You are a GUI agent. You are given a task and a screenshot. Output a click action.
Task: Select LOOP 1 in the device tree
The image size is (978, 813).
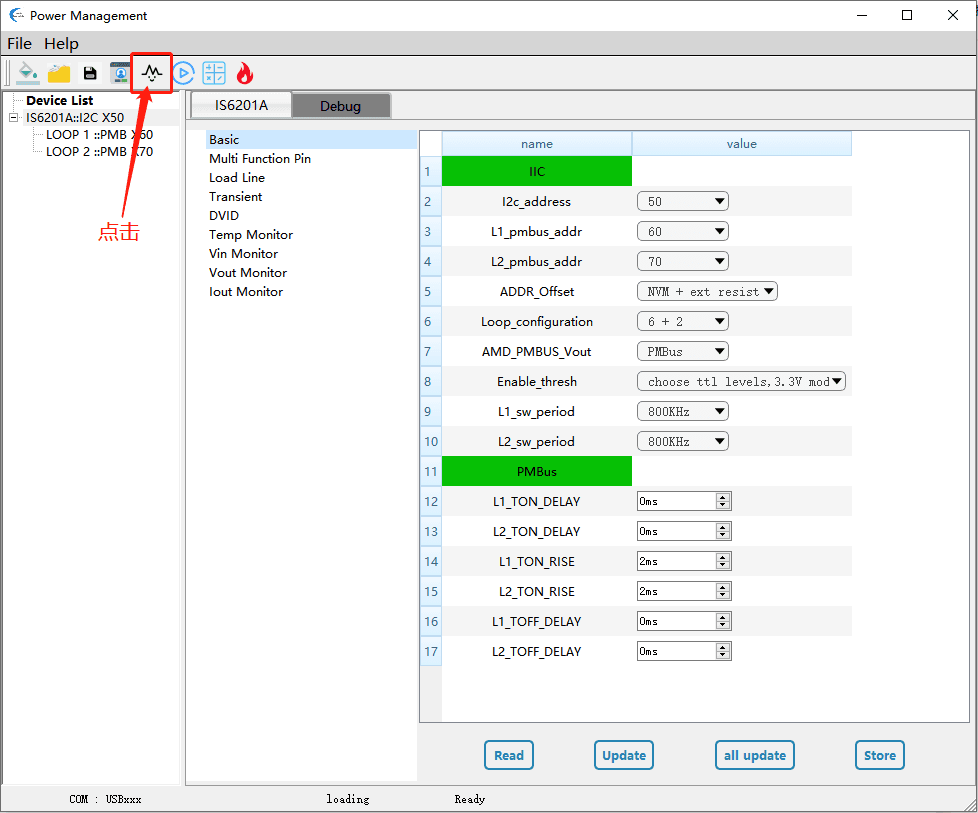pos(99,135)
